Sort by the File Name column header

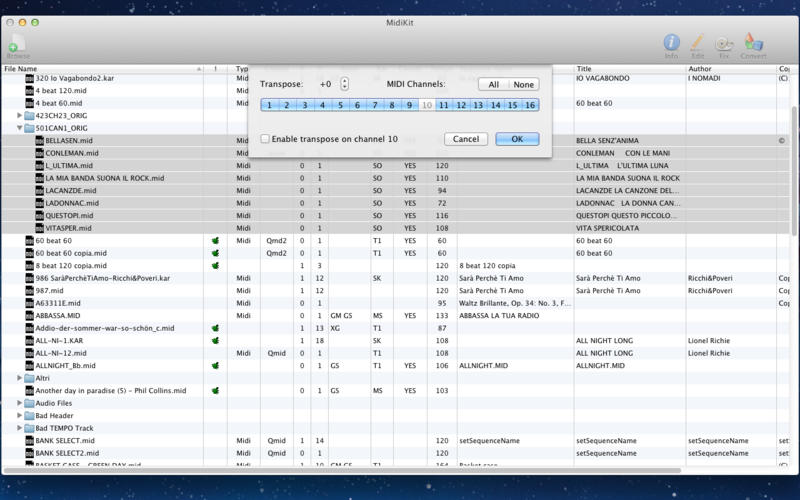pyautogui.click(x=100, y=69)
